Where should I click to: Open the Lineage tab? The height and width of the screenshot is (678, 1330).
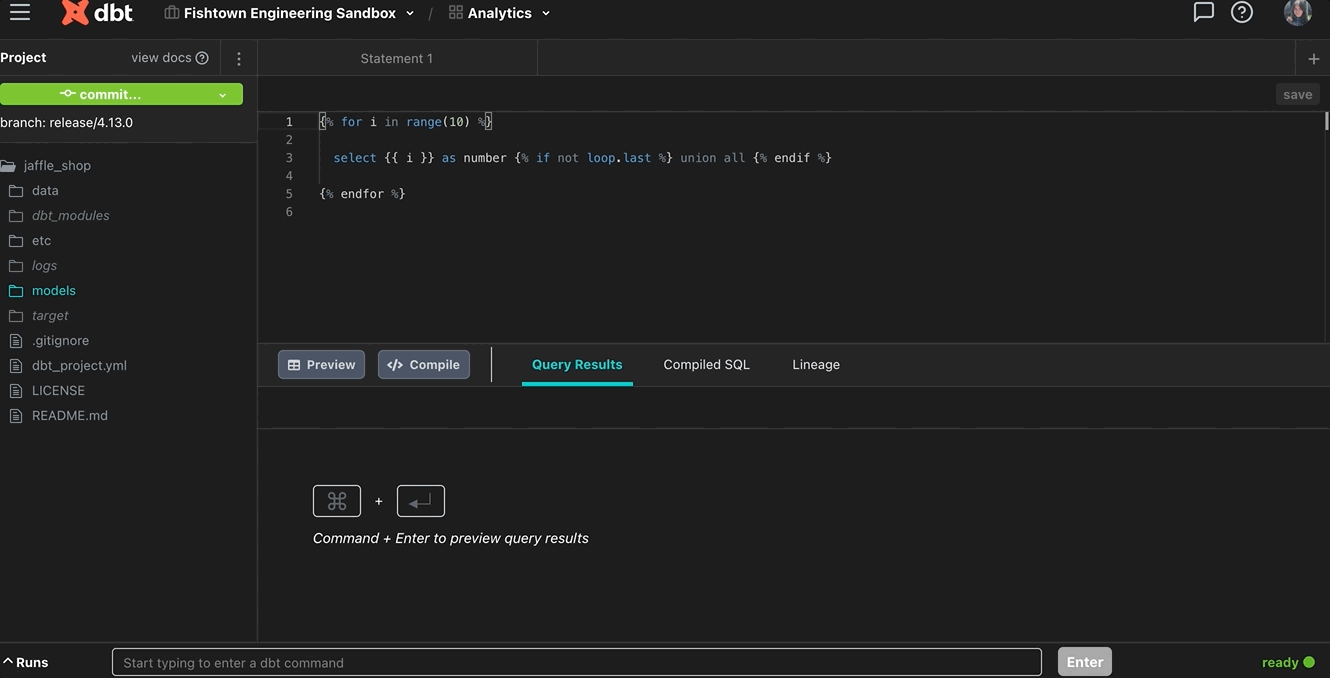815,364
